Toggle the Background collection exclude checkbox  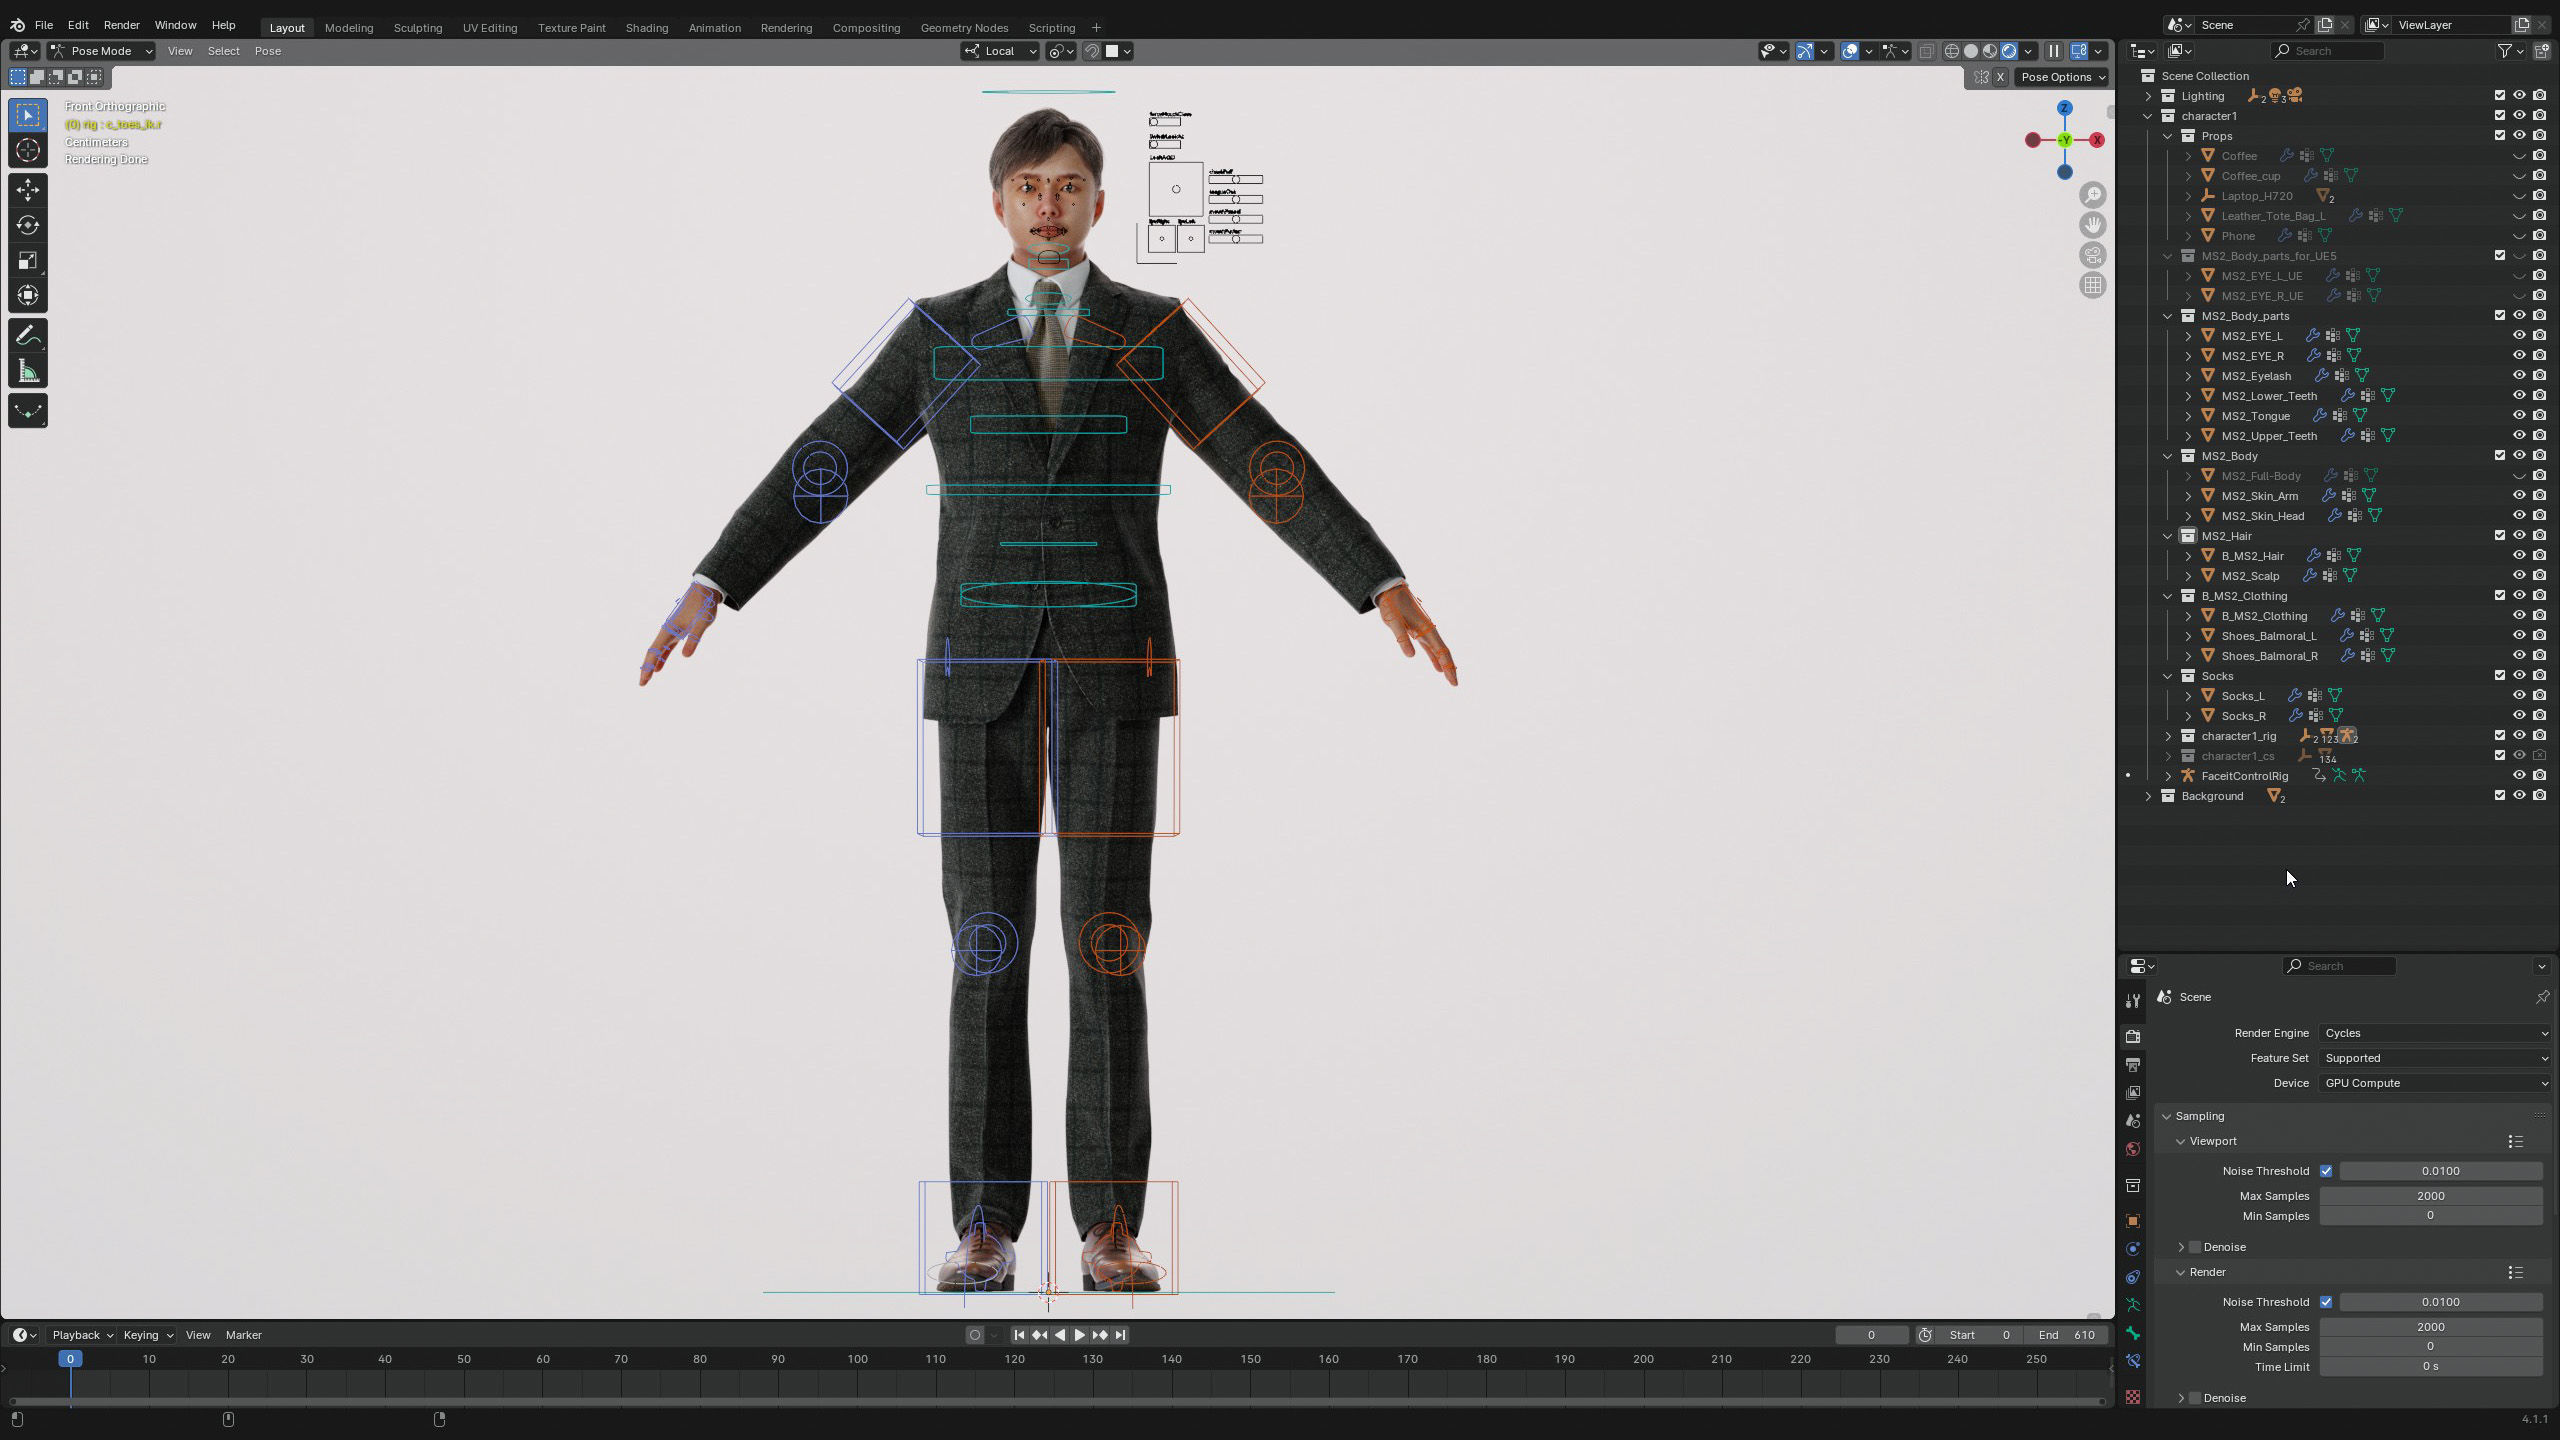2500,796
